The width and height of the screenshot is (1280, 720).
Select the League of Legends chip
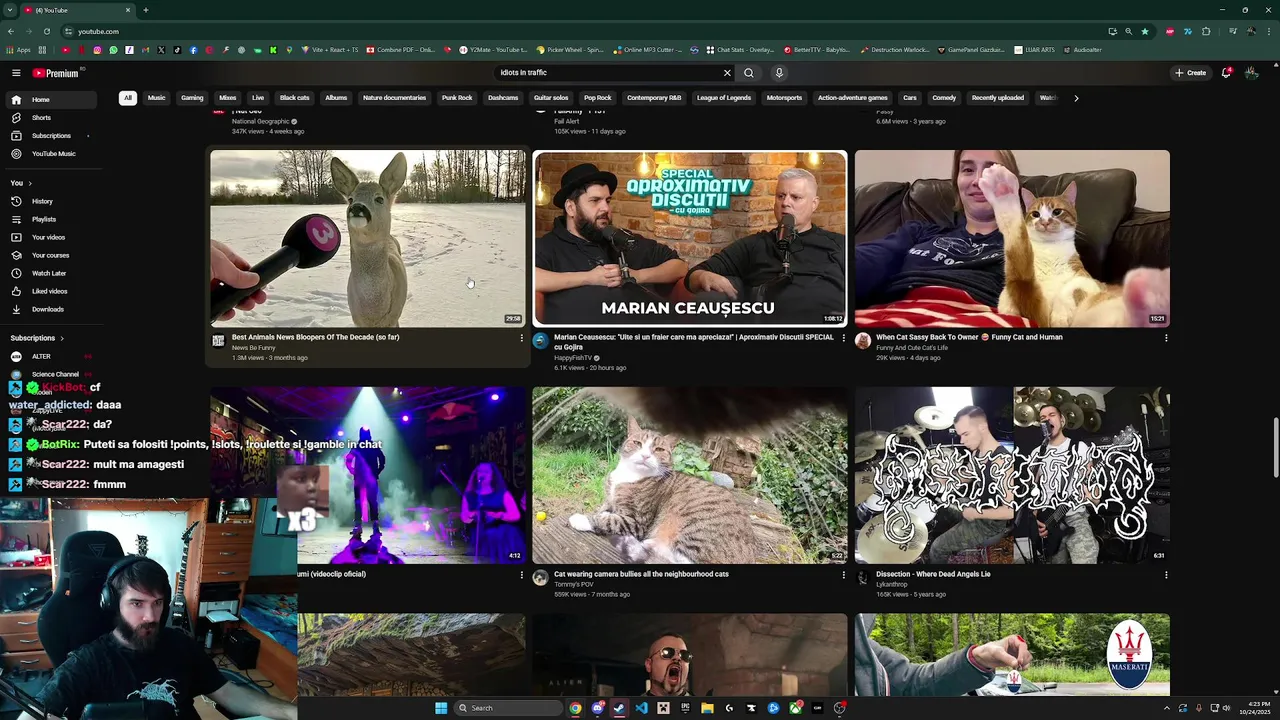724,98
